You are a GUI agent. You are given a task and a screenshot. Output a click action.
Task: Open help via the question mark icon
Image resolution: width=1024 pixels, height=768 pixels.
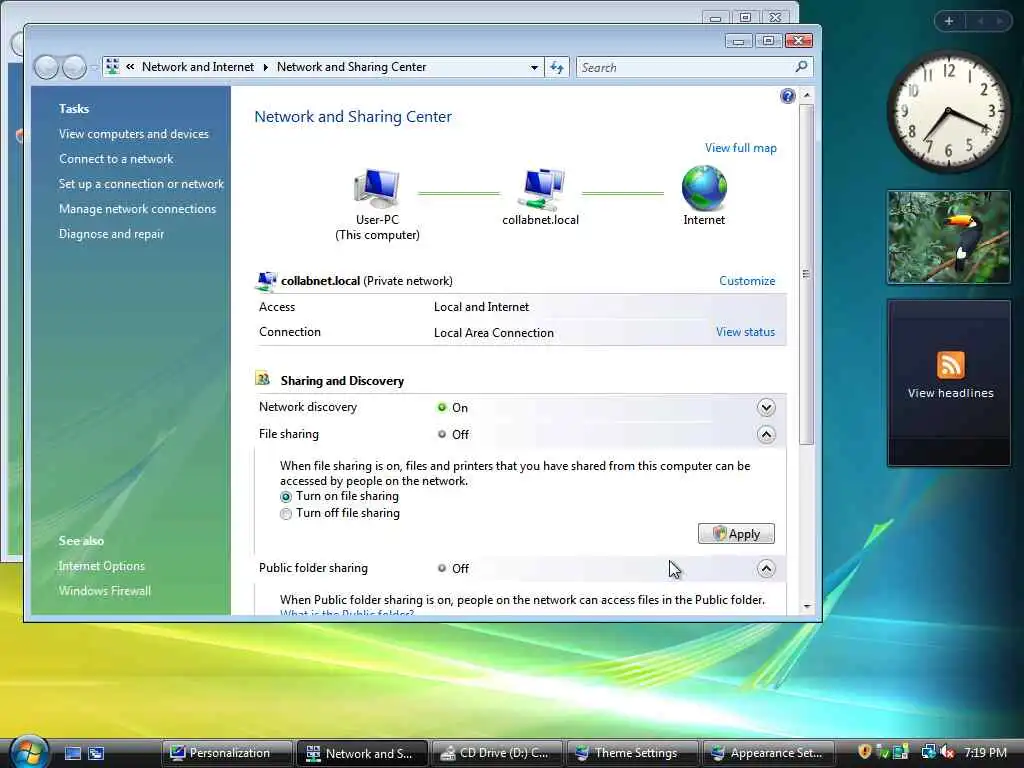click(x=788, y=97)
